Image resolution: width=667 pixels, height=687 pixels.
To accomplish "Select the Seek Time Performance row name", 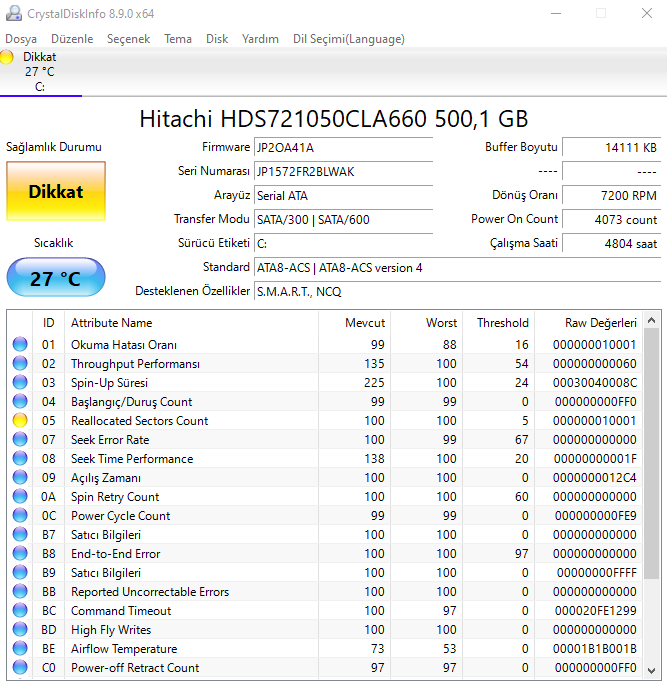I will [132, 459].
